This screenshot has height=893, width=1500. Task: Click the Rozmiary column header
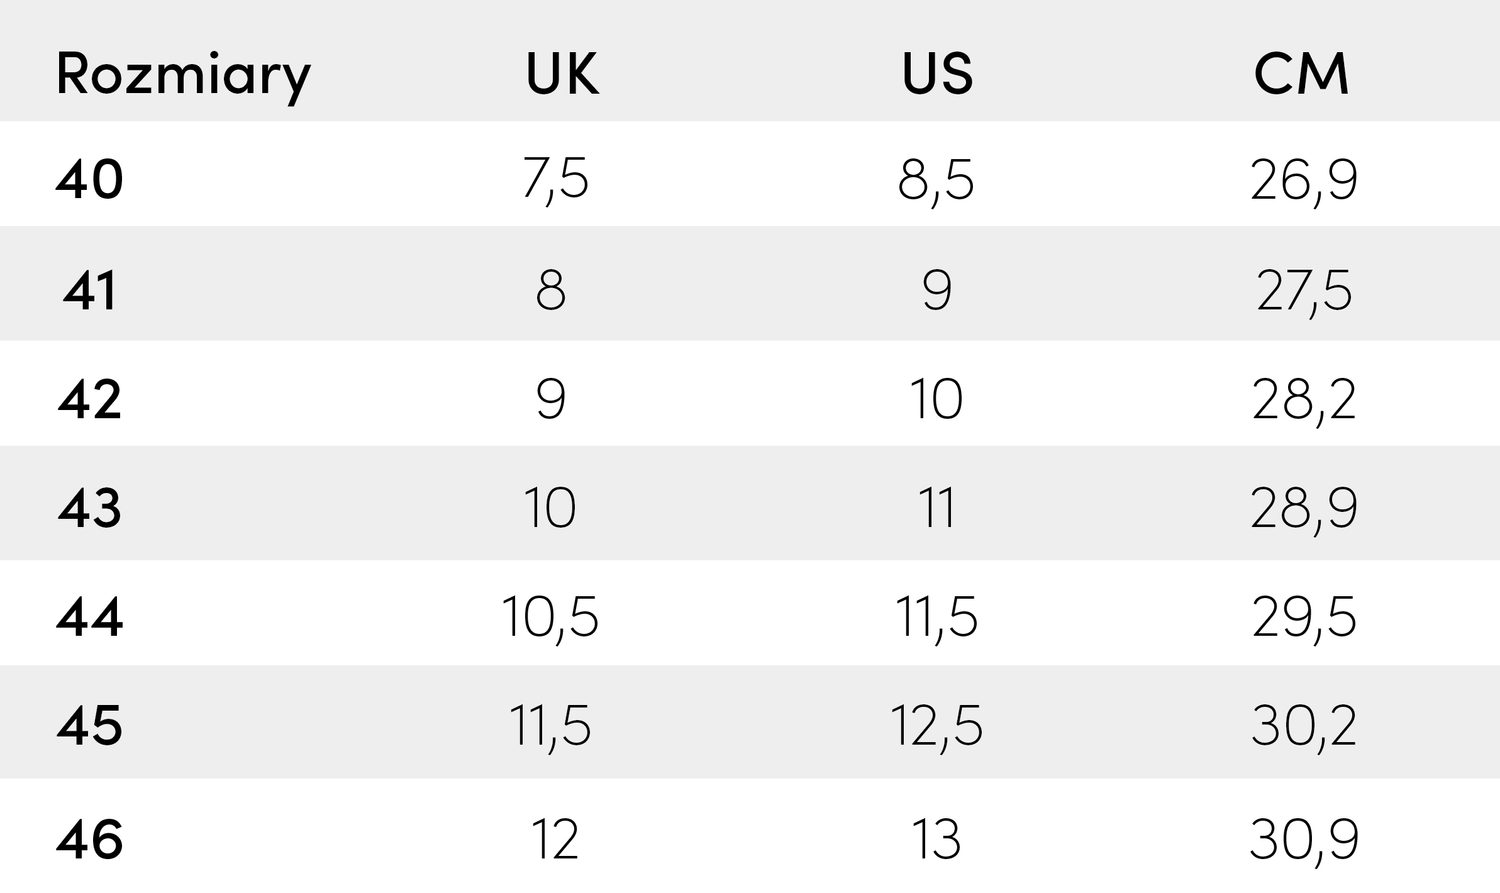click(183, 75)
